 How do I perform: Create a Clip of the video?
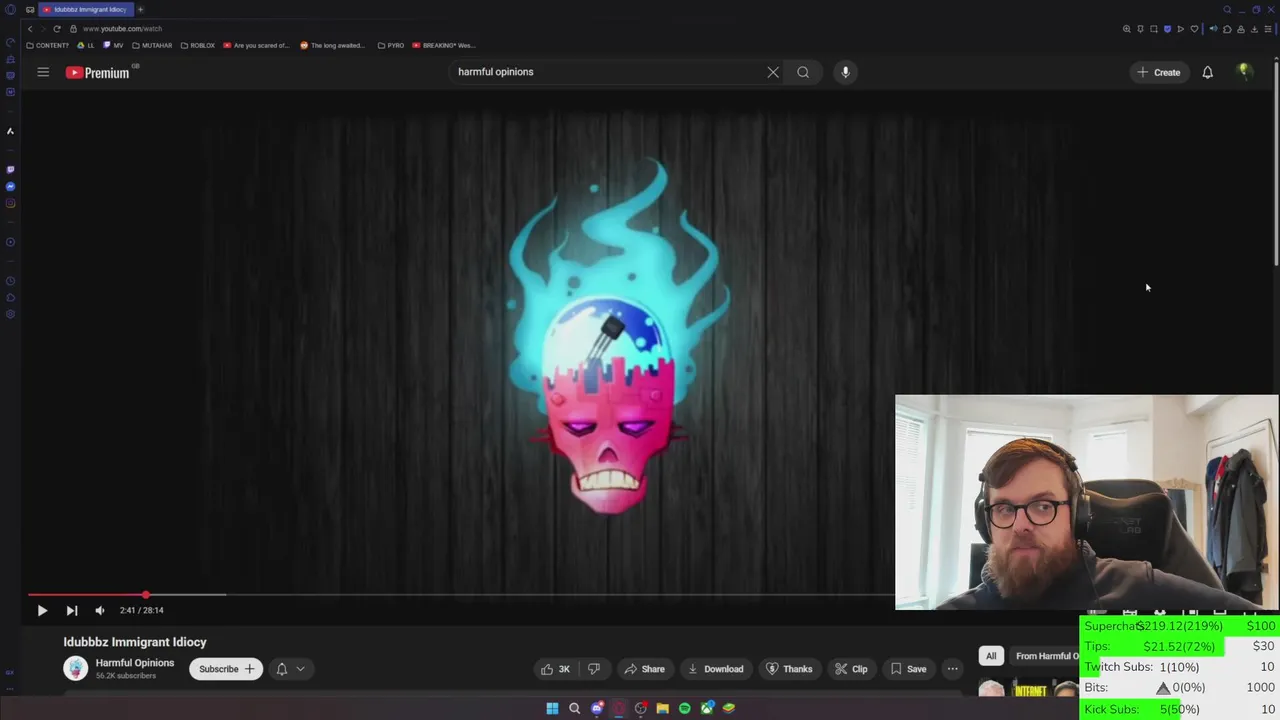[x=851, y=669]
